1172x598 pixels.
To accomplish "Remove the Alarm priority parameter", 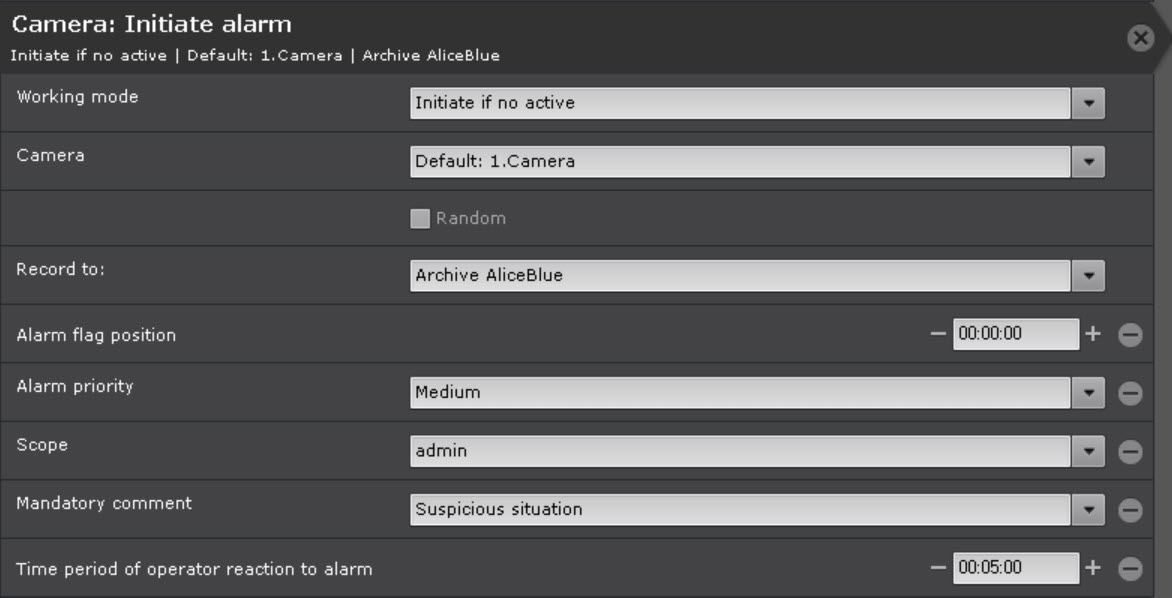I will click(x=1130, y=394).
